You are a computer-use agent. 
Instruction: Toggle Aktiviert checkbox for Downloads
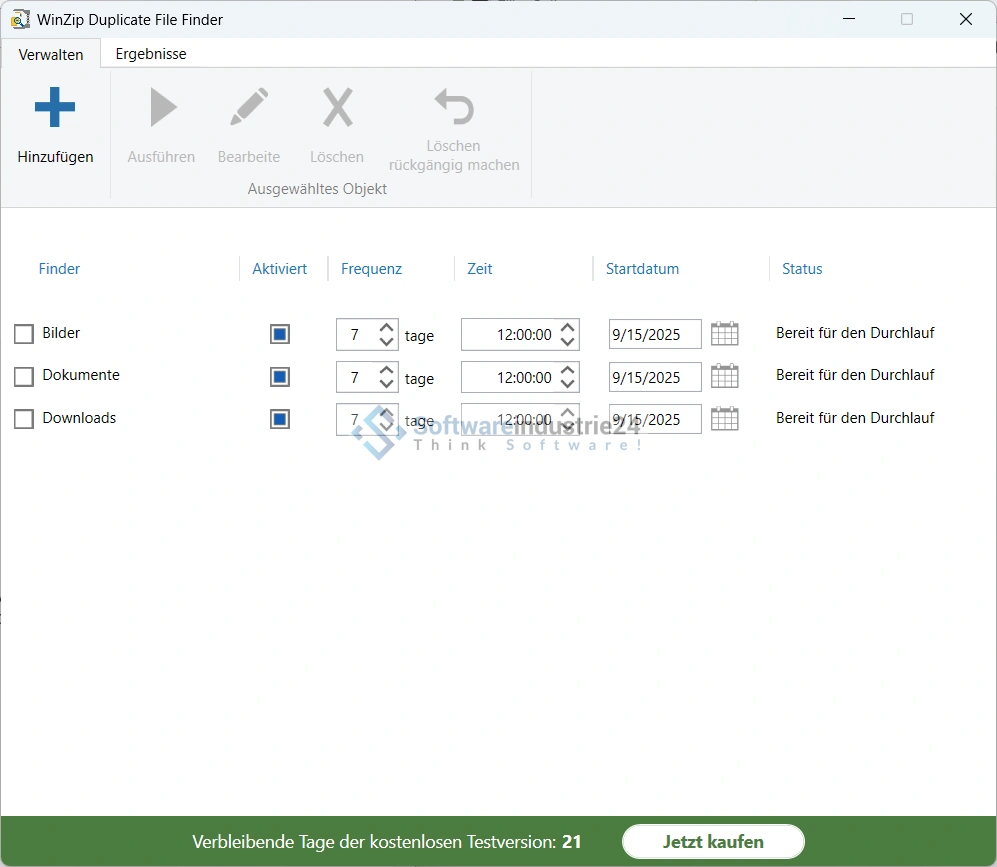coord(280,419)
